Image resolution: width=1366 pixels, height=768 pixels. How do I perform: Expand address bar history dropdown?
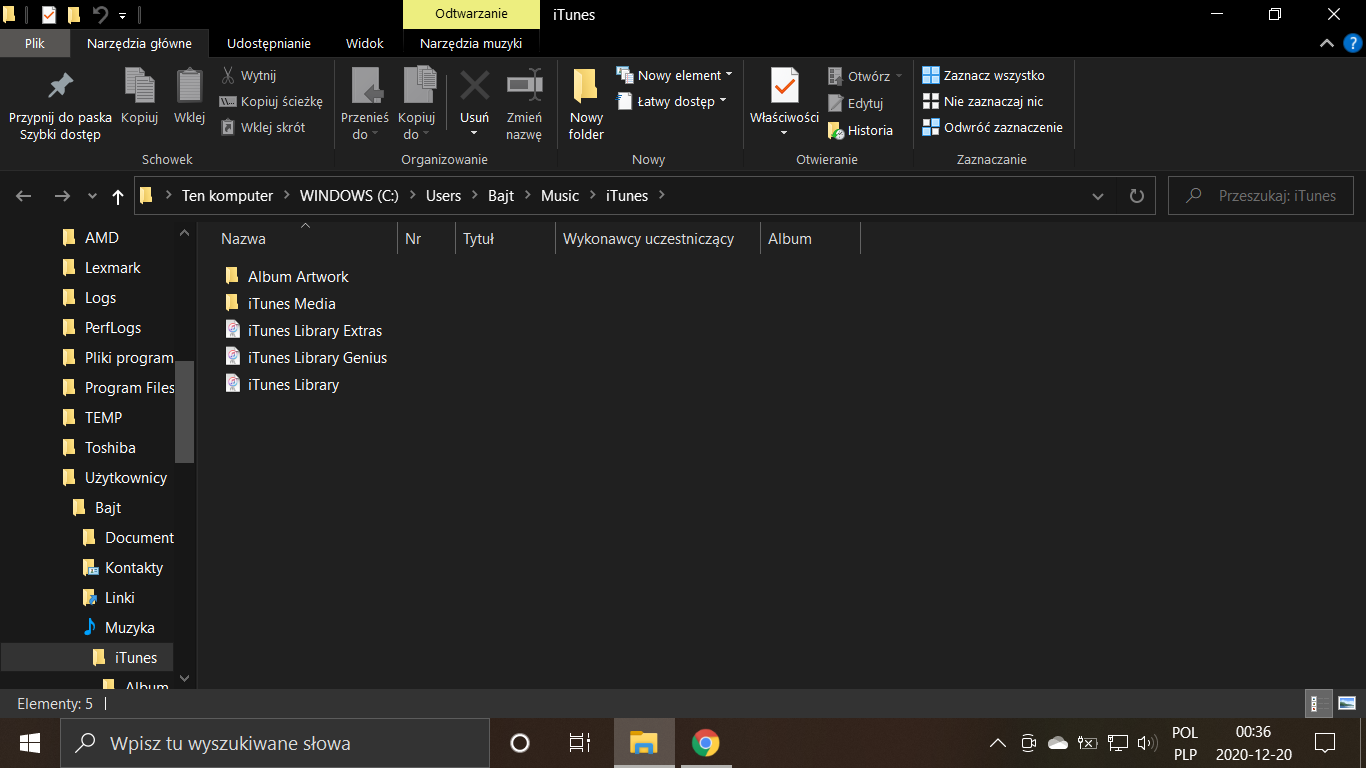coord(1098,196)
